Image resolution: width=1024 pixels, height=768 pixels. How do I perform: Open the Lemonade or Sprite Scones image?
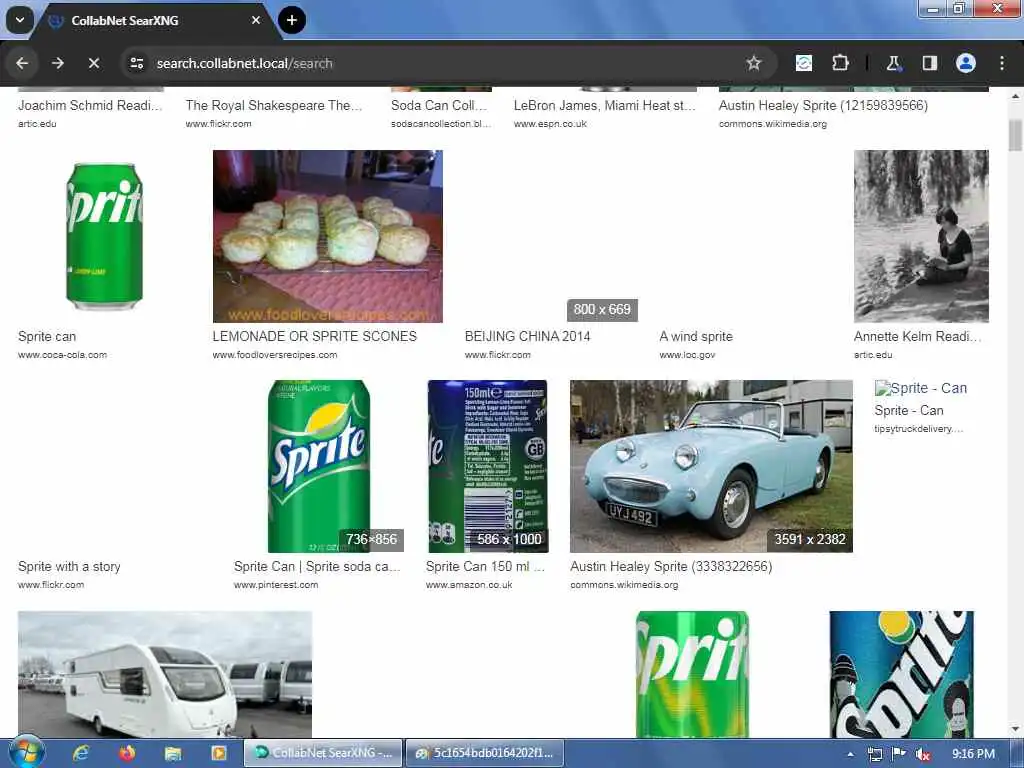coord(328,236)
